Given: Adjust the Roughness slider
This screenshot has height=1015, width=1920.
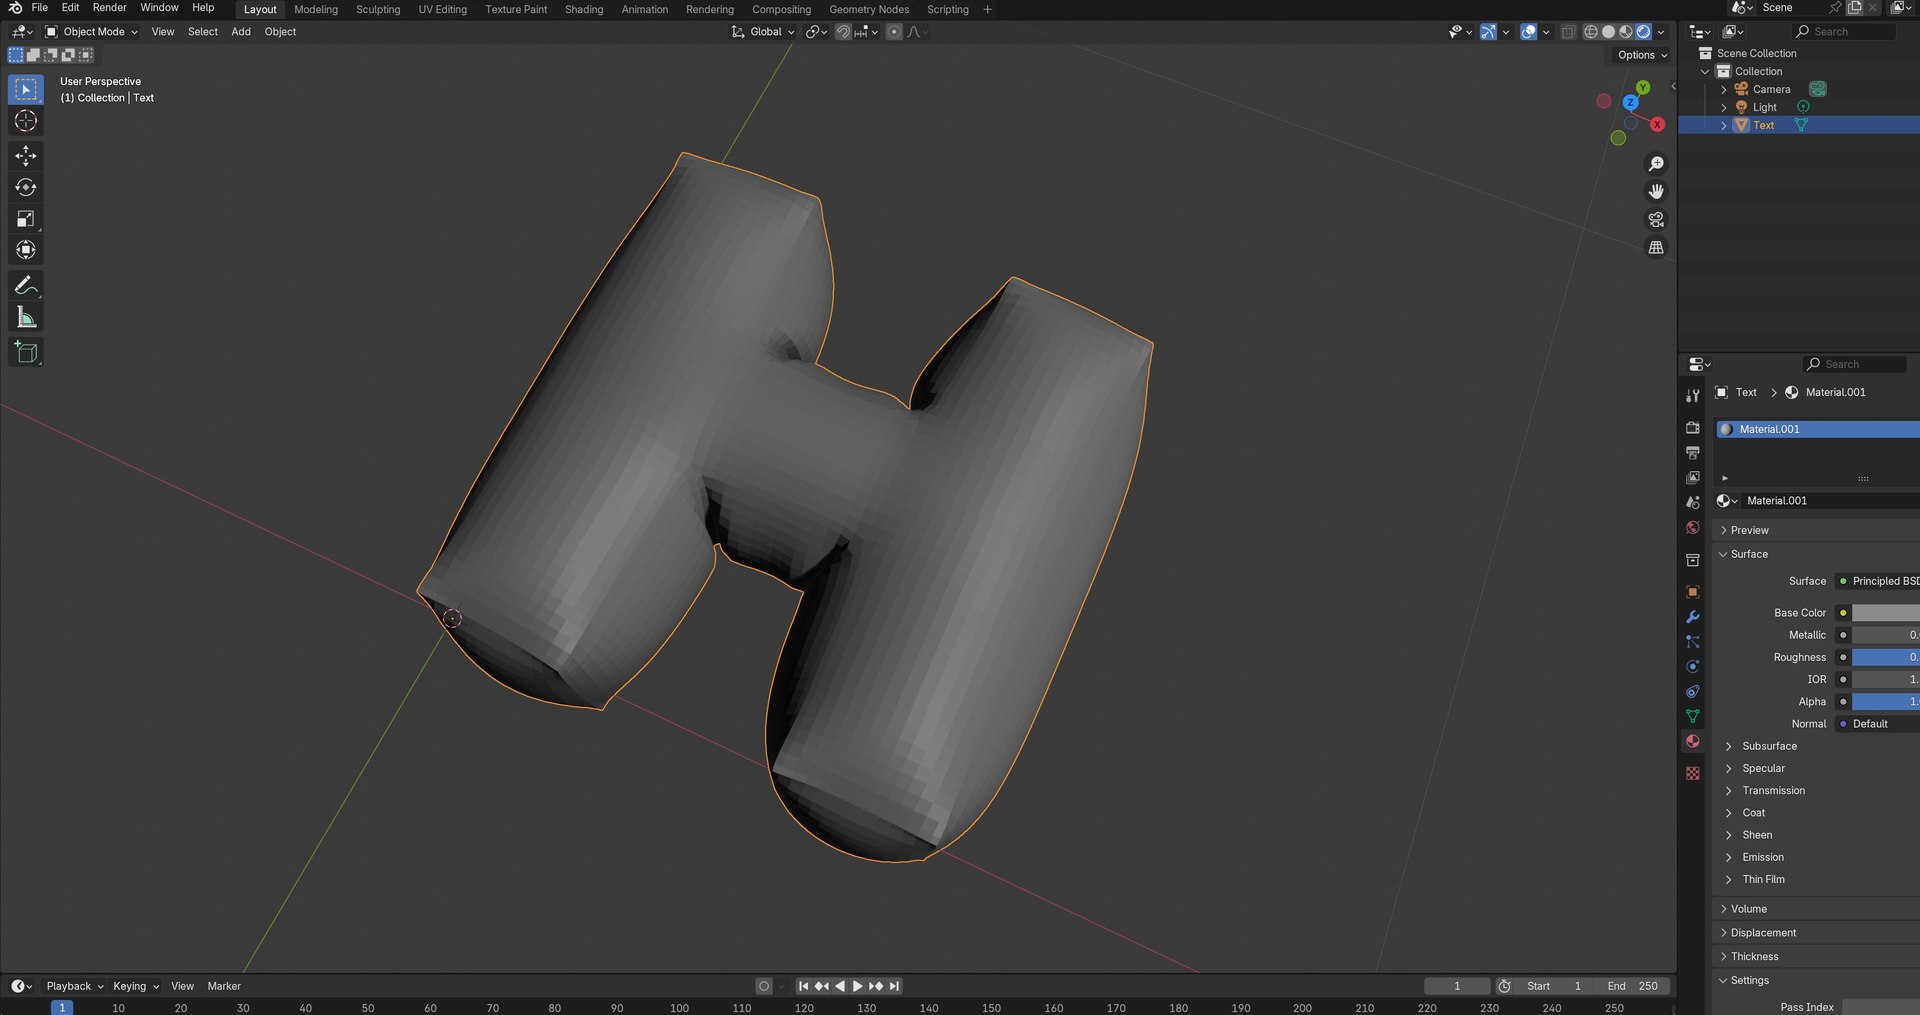Looking at the screenshot, I should click(x=1885, y=657).
